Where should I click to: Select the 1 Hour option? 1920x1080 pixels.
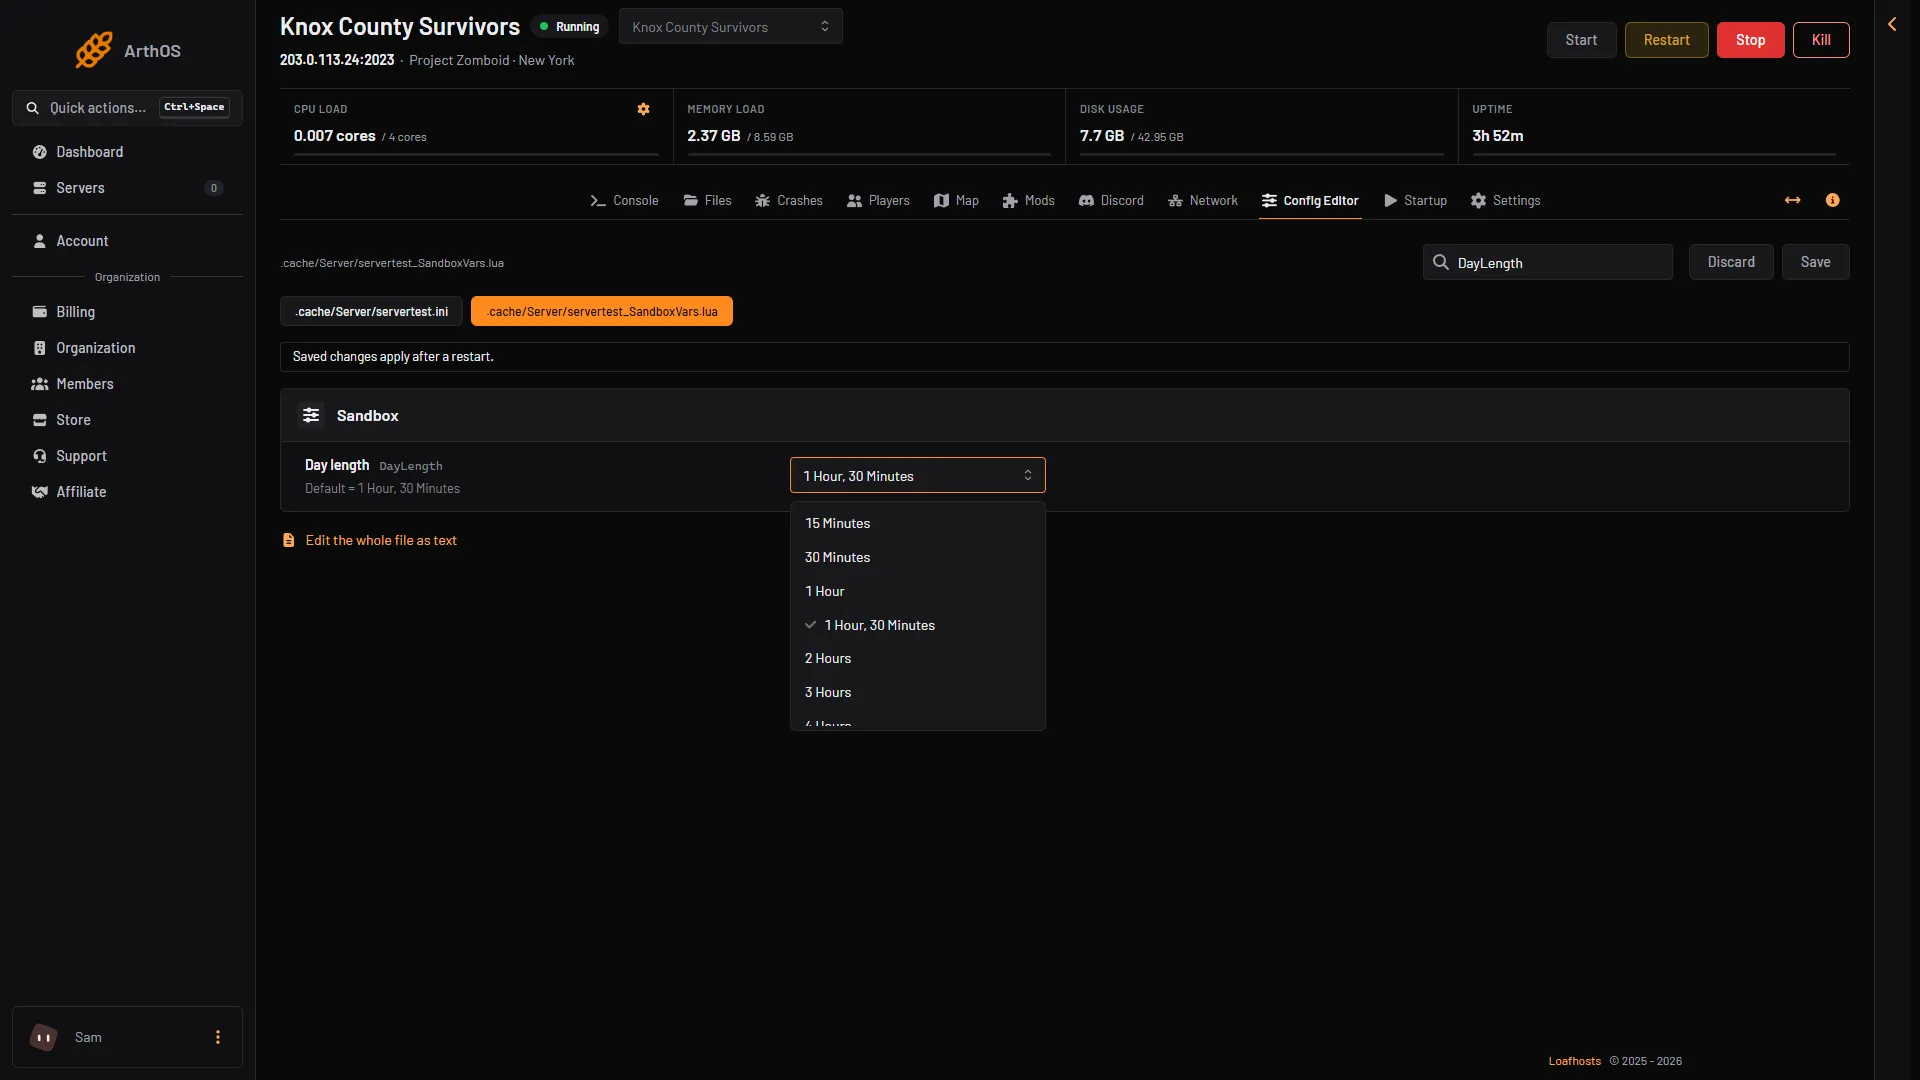(918, 591)
